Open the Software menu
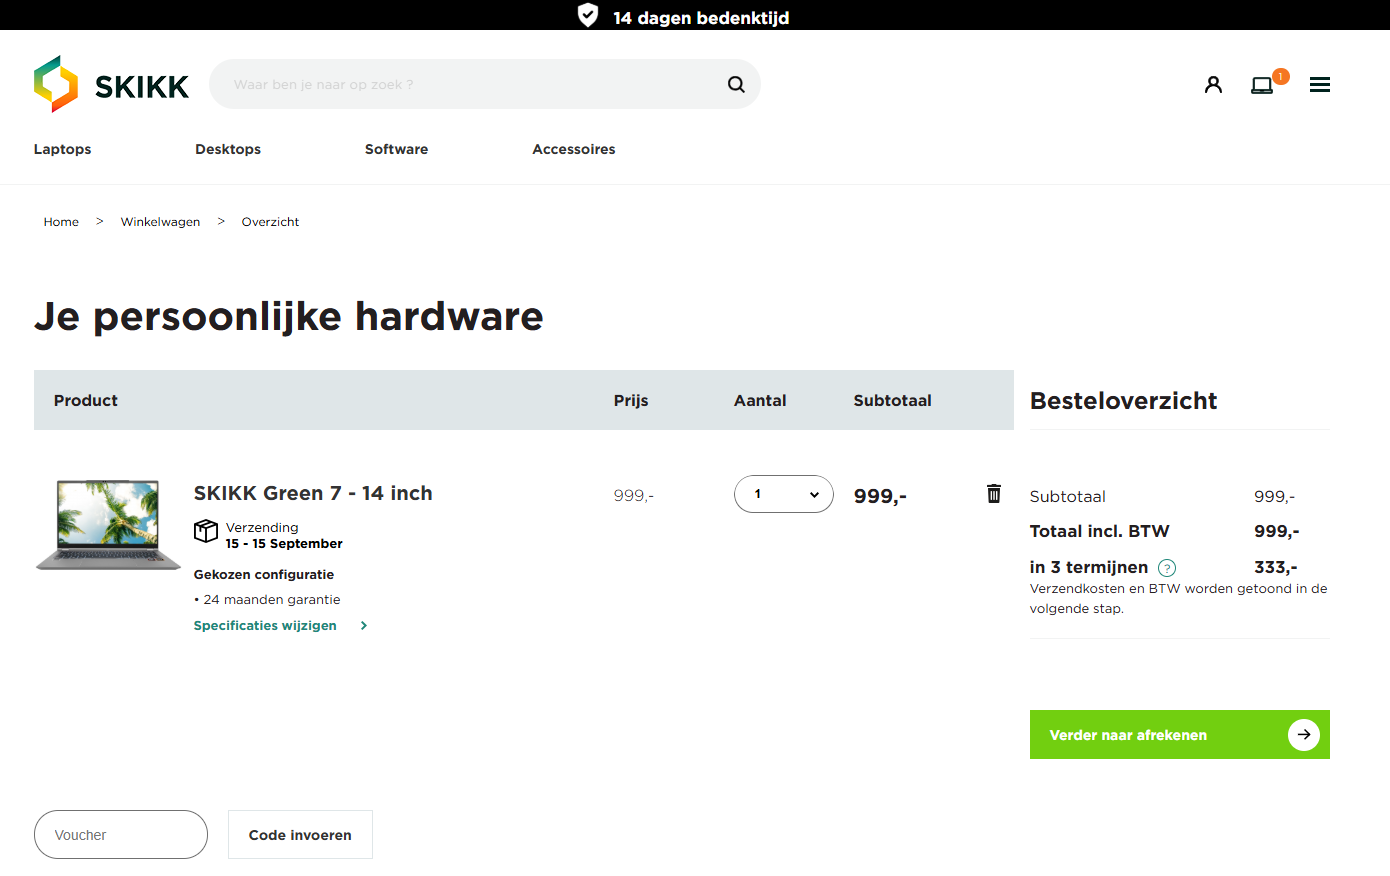Image resolution: width=1390 pixels, height=876 pixels. 396,149
